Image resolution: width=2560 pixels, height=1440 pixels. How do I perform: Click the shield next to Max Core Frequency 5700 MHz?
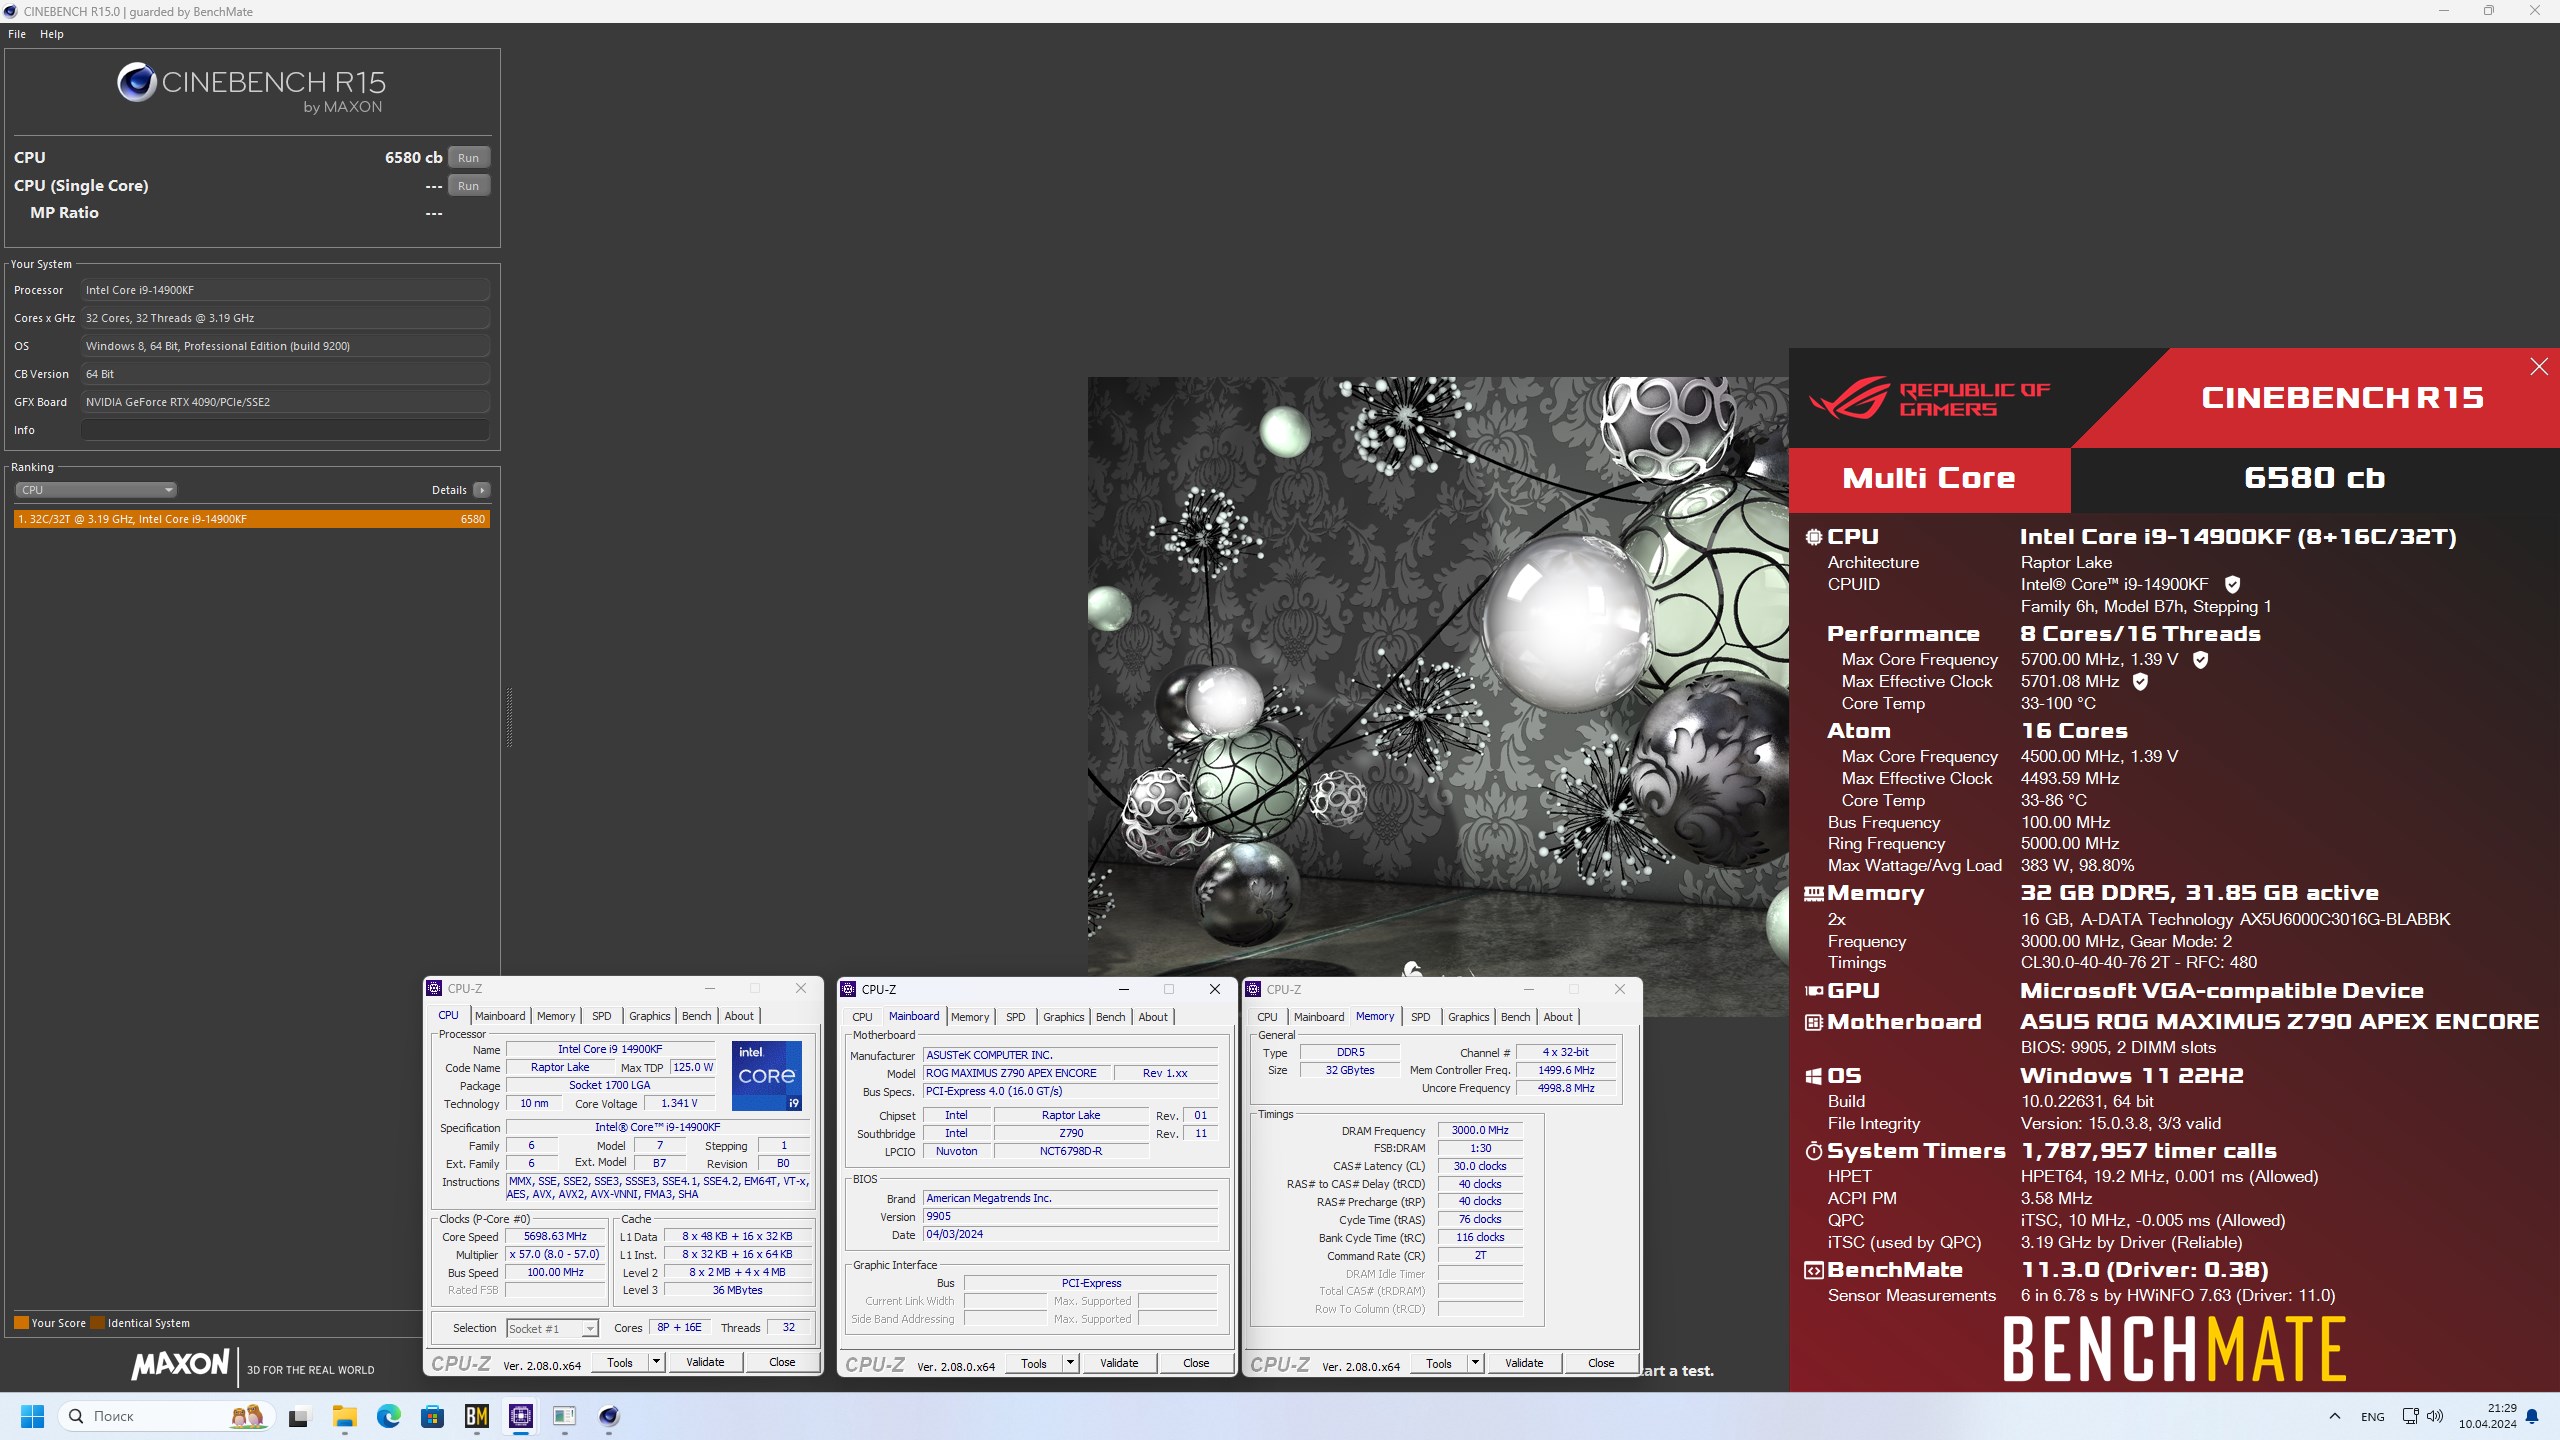[2200, 660]
